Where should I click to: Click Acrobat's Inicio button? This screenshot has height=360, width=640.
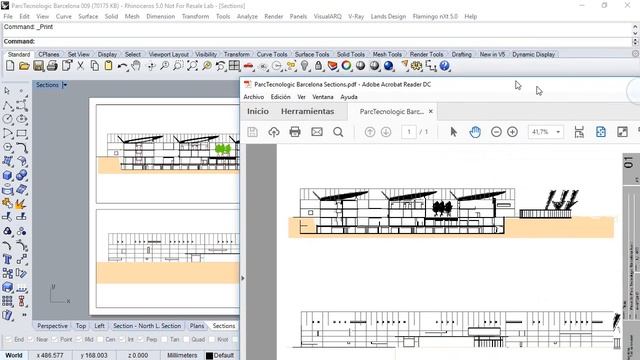tap(258, 111)
